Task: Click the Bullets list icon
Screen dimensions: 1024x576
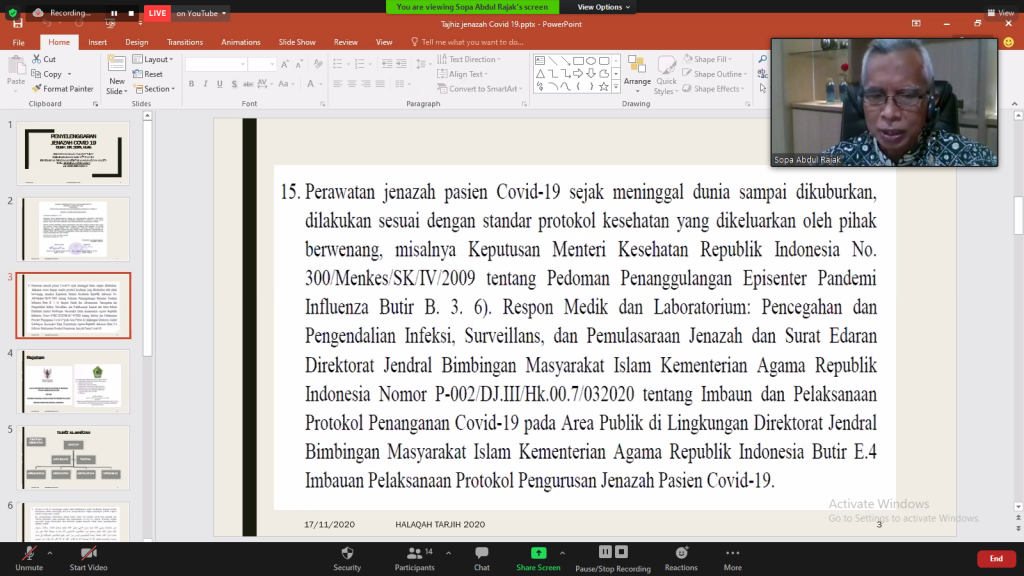Action: click(x=340, y=64)
